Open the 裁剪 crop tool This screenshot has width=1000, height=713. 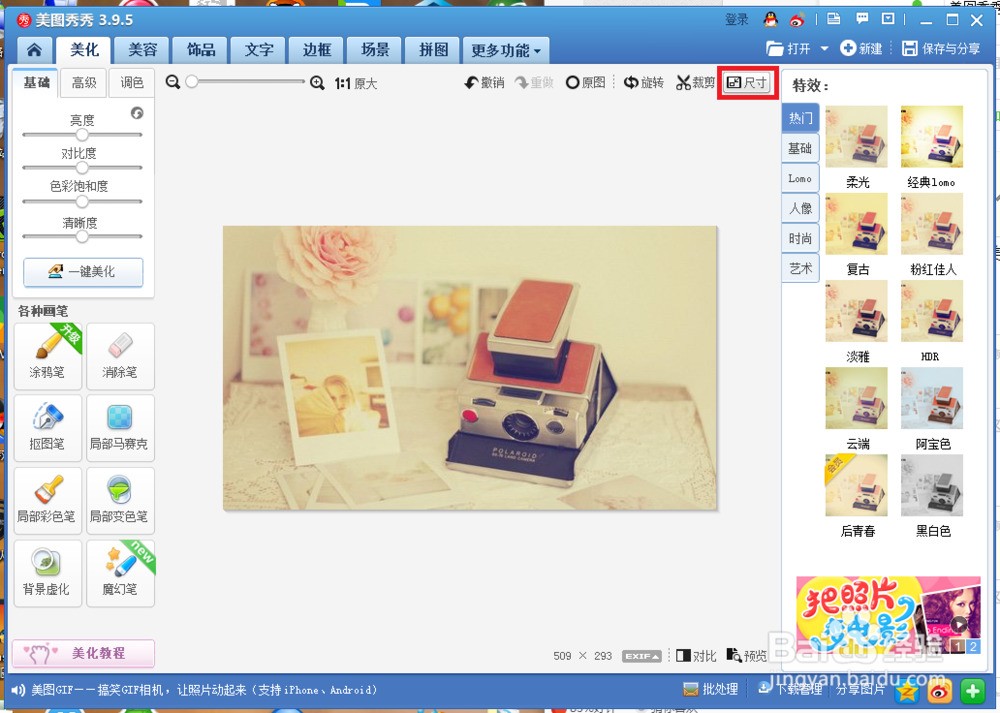[695, 82]
